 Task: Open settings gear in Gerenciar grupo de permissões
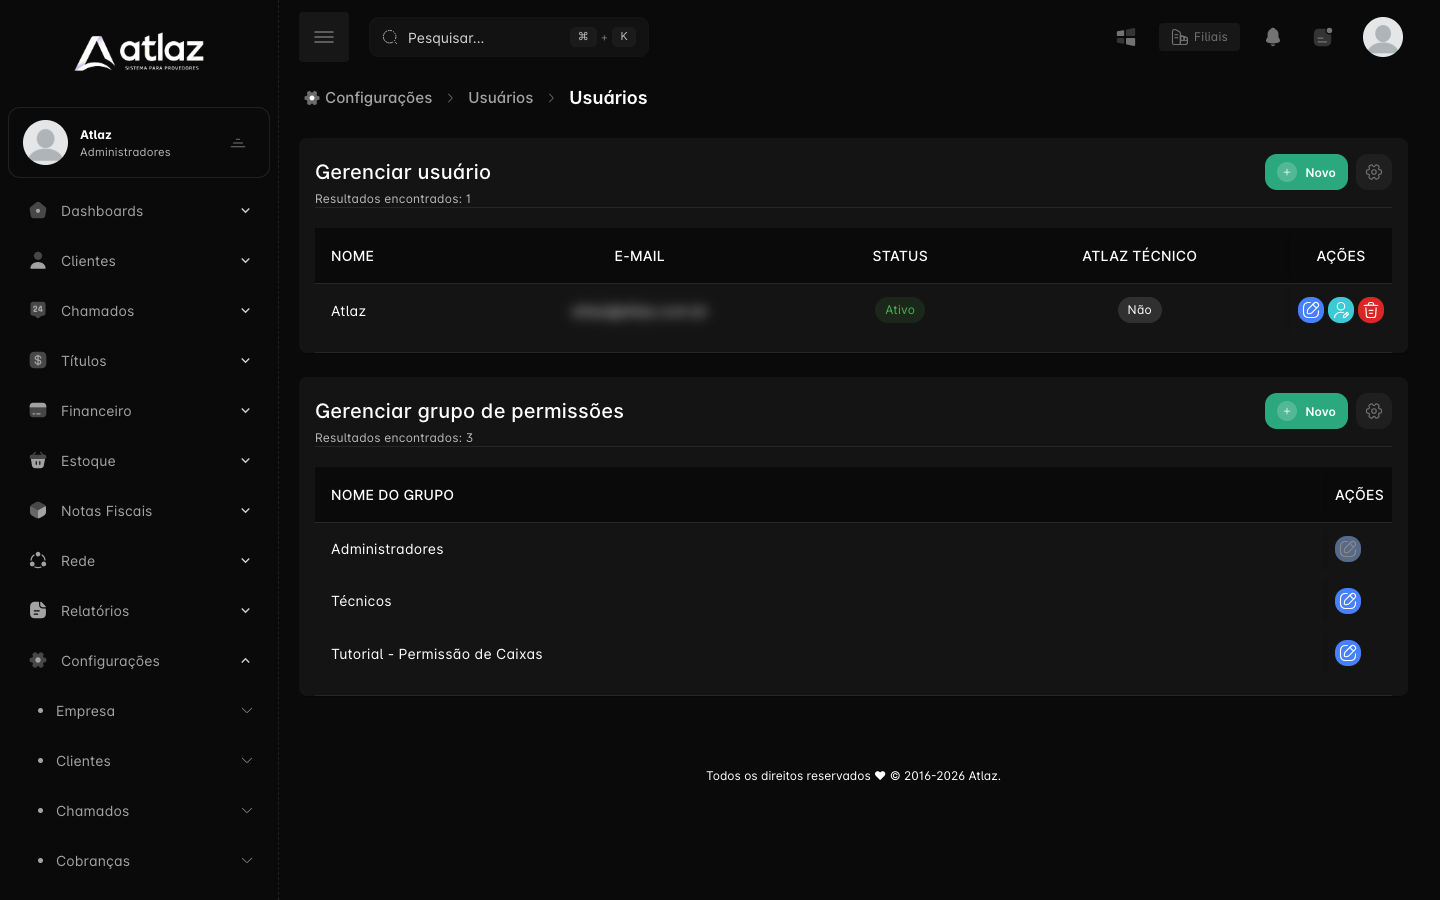pos(1374,411)
